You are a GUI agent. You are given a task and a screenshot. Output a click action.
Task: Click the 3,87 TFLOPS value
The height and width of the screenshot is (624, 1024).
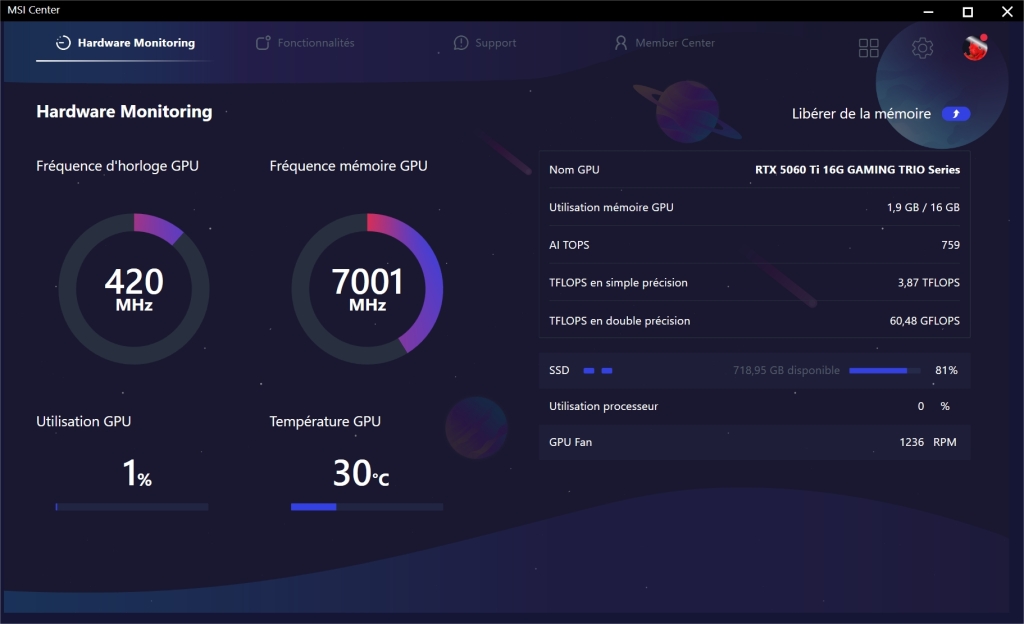click(x=928, y=283)
